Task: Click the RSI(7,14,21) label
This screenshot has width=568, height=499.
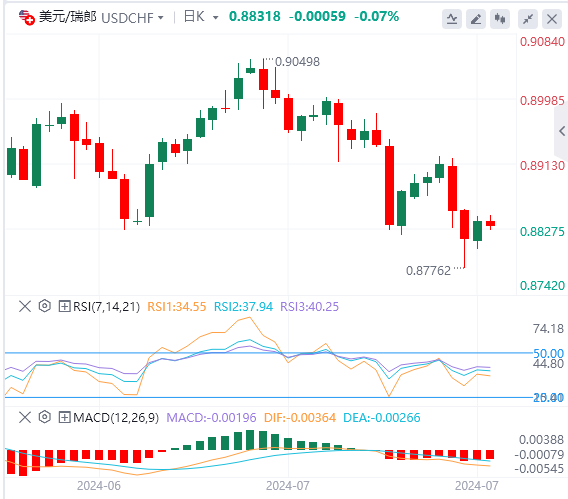Action: (x=106, y=307)
